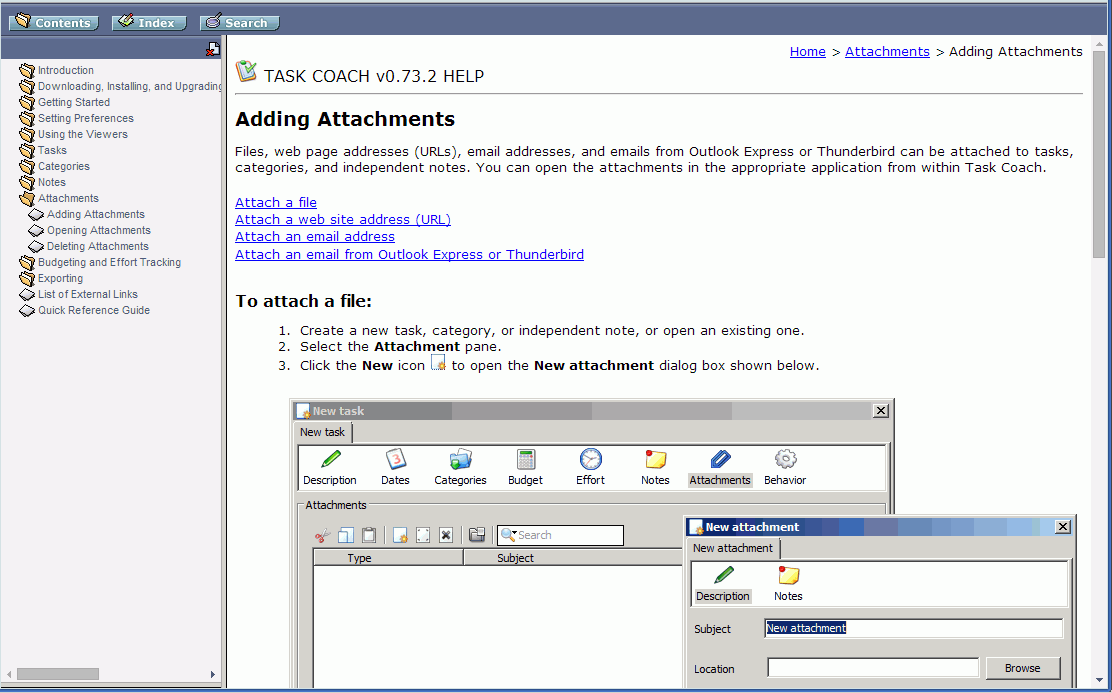Click the Subject field containing New attachment

coord(914,628)
